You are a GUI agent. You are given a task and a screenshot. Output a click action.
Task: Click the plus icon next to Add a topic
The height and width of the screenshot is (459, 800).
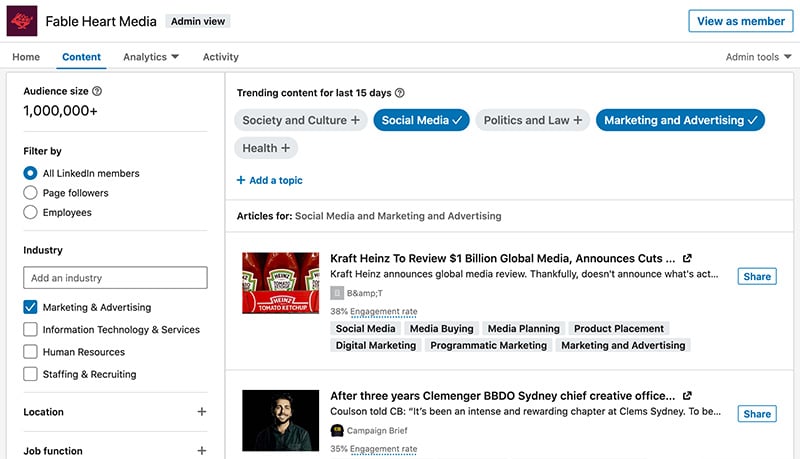(241, 180)
